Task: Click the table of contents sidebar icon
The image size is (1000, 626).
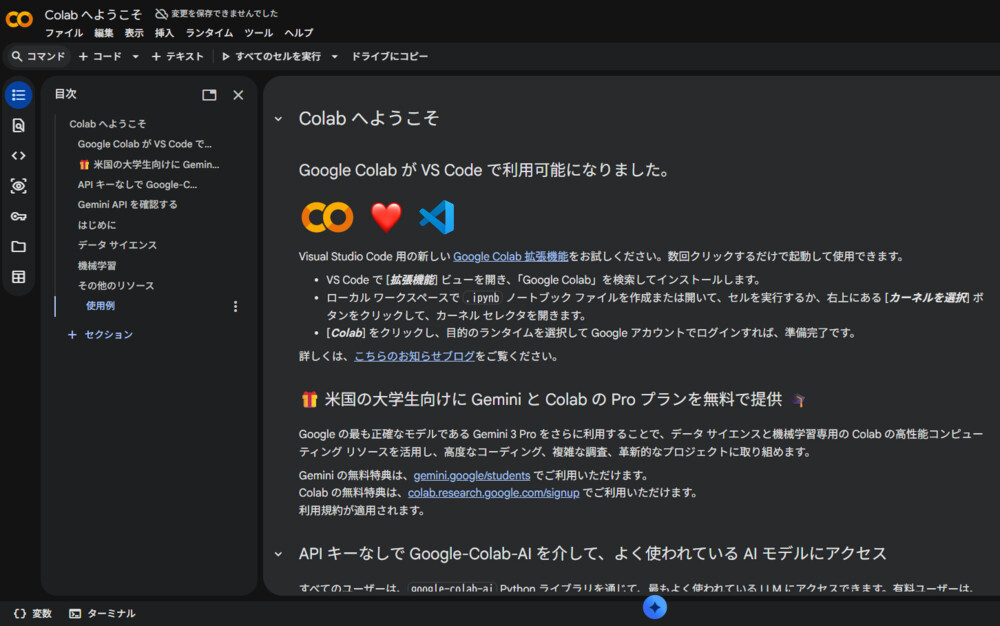Action: 18,95
